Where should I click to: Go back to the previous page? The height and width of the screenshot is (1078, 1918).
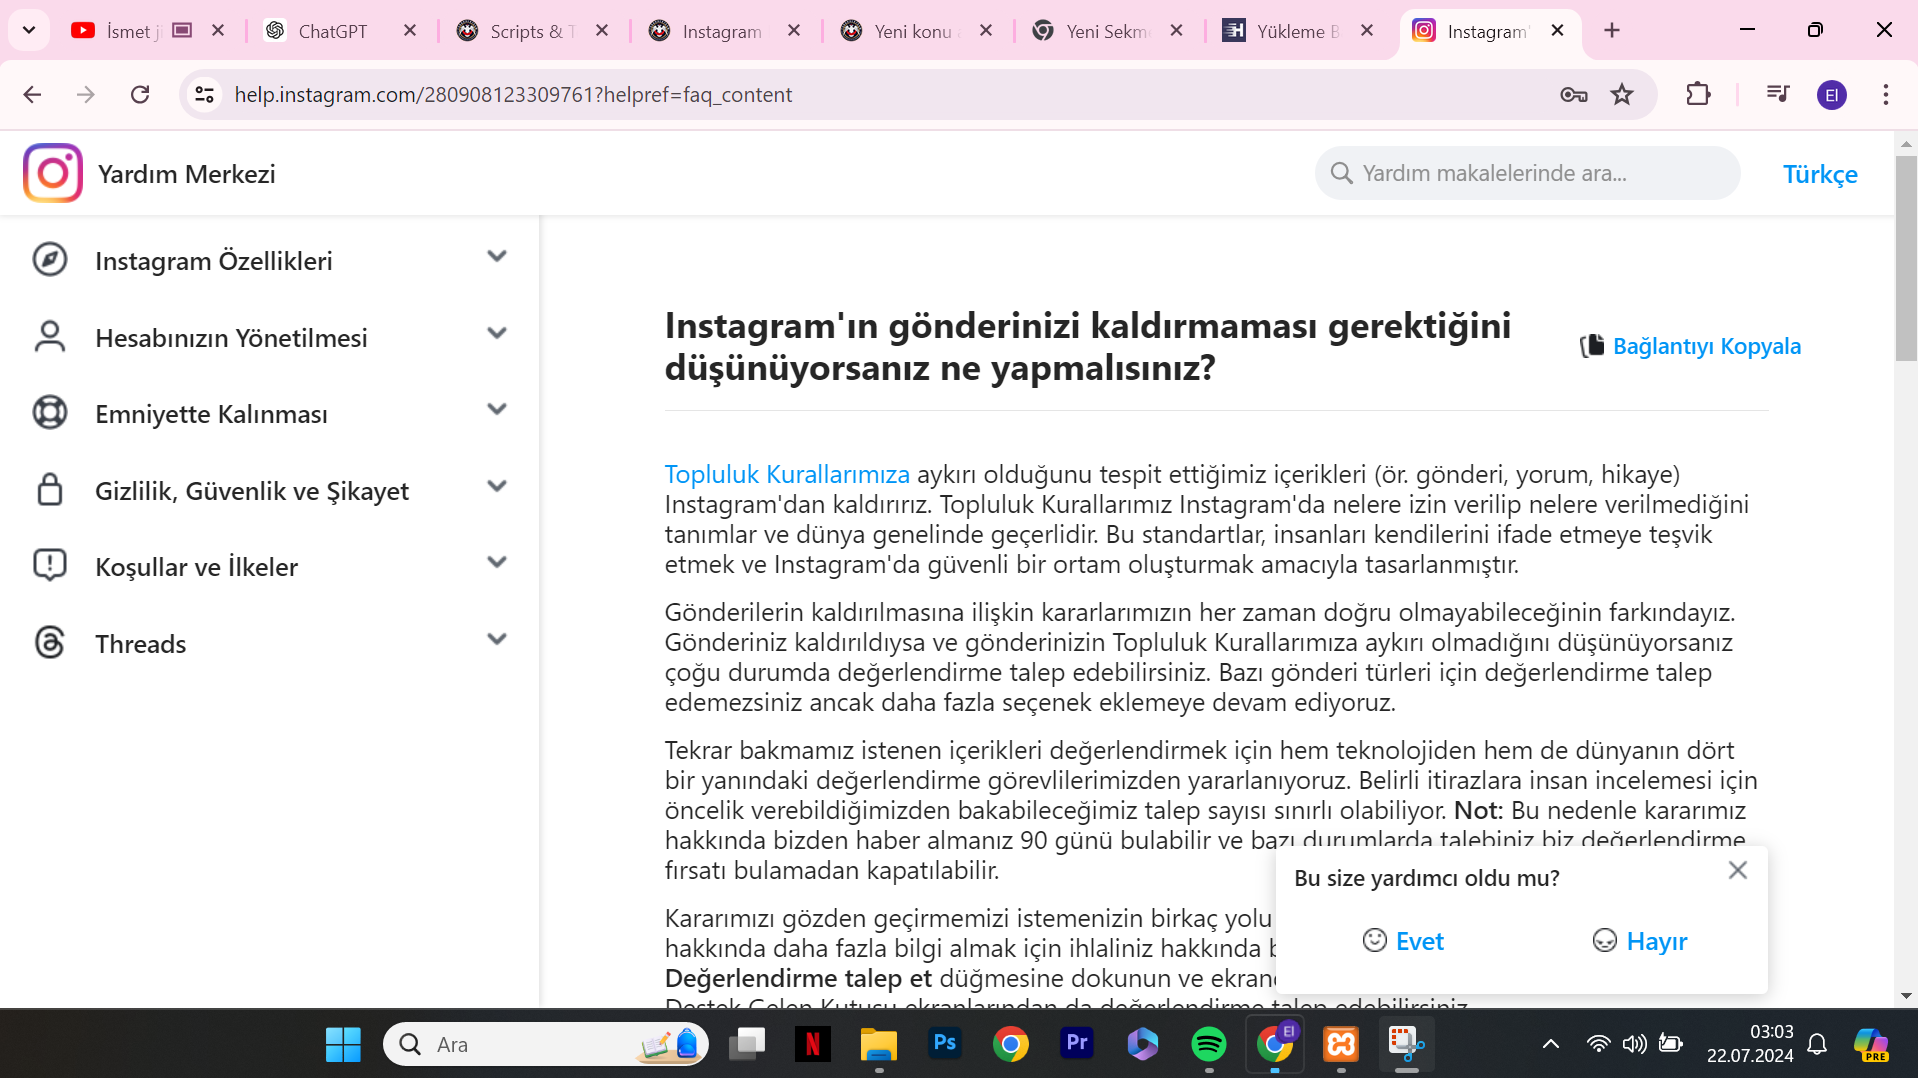tap(32, 95)
